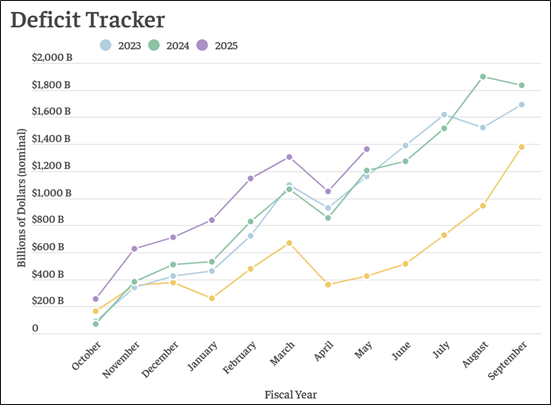Select the yellow August data point
The height and width of the screenshot is (405, 551).
(483, 206)
